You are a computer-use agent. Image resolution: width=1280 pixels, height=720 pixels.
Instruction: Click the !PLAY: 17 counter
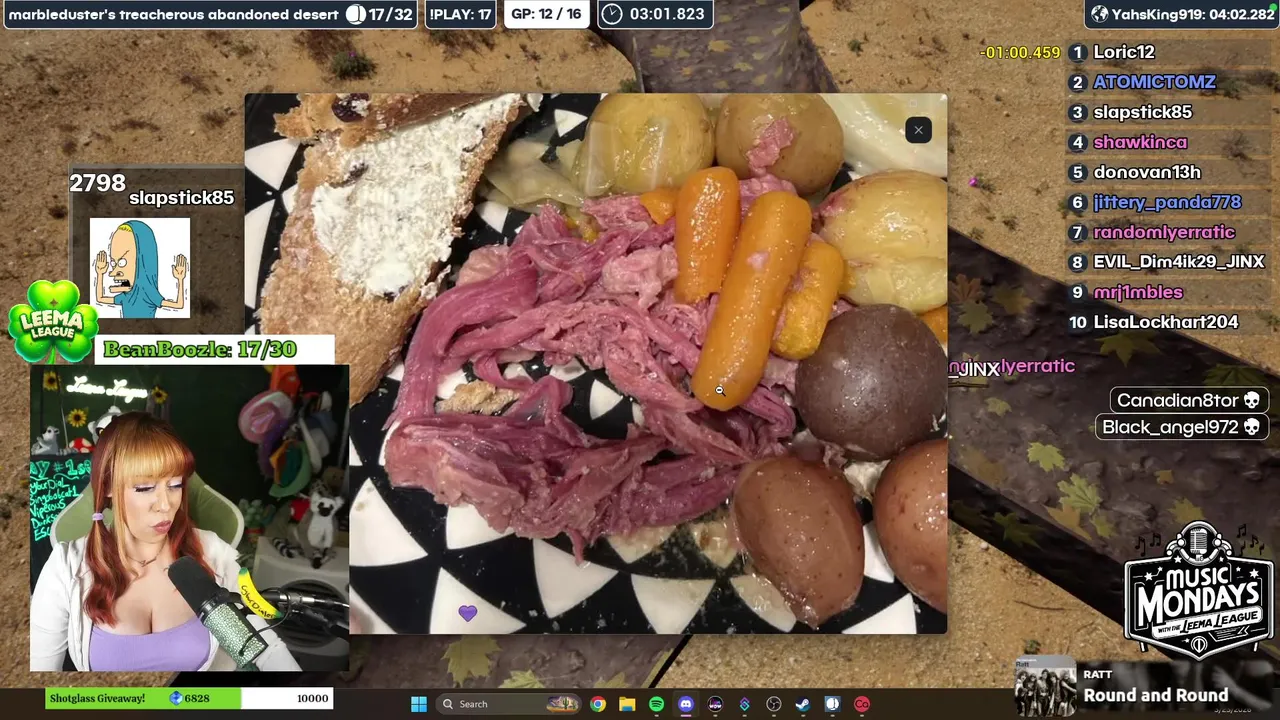click(460, 14)
